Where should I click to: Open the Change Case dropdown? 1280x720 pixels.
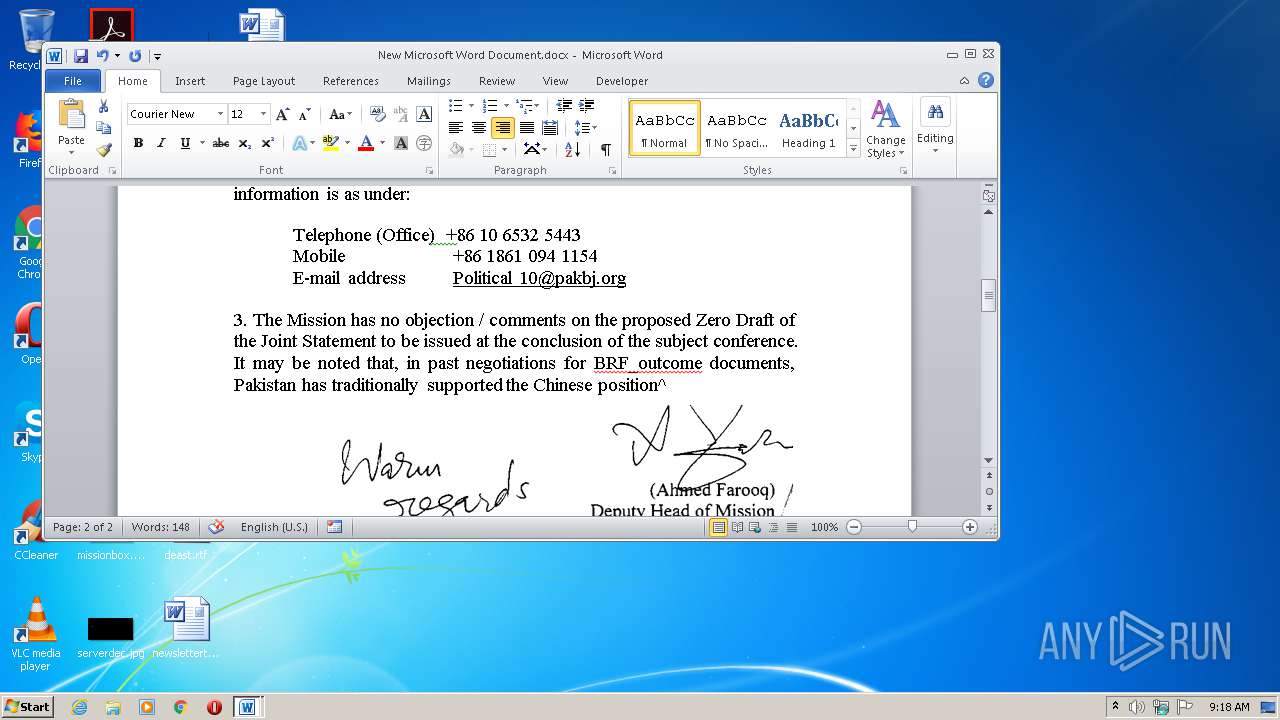click(341, 114)
